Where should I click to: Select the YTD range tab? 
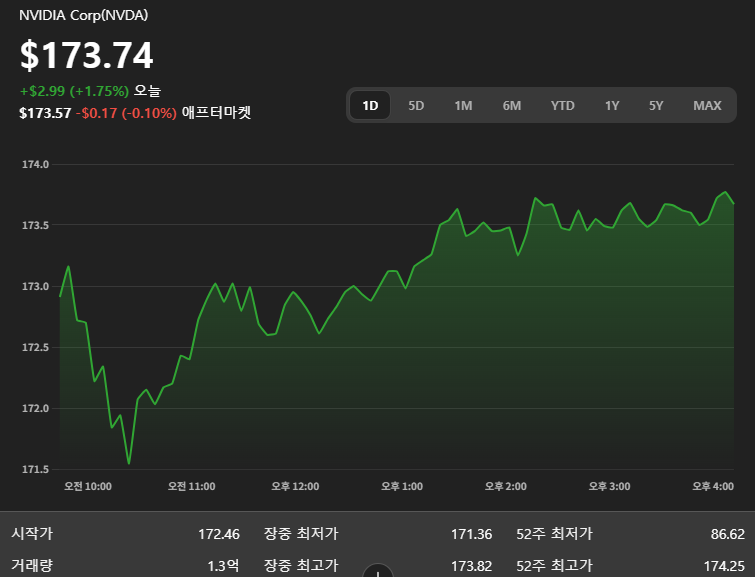click(x=562, y=105)
